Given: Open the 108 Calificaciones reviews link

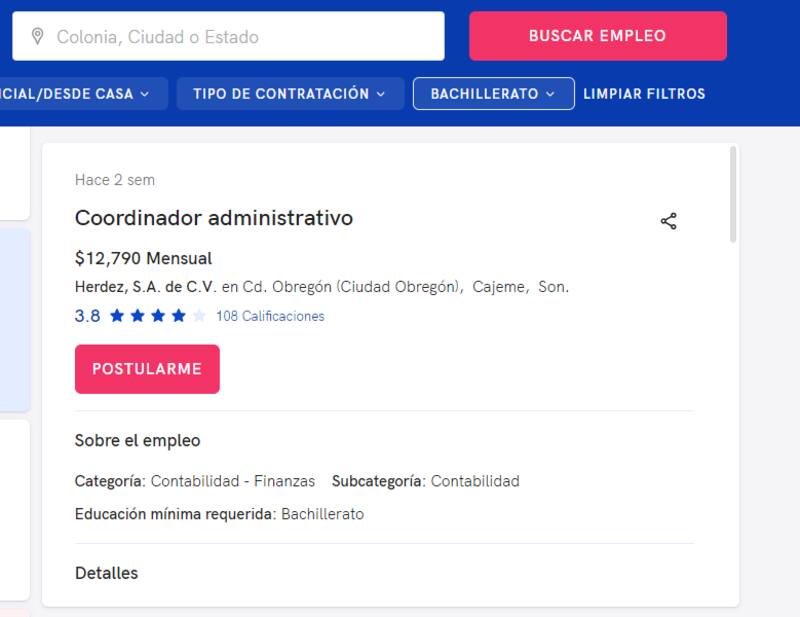Looking at the screenshot, I should pyautogui.click(x=270, y=316).
